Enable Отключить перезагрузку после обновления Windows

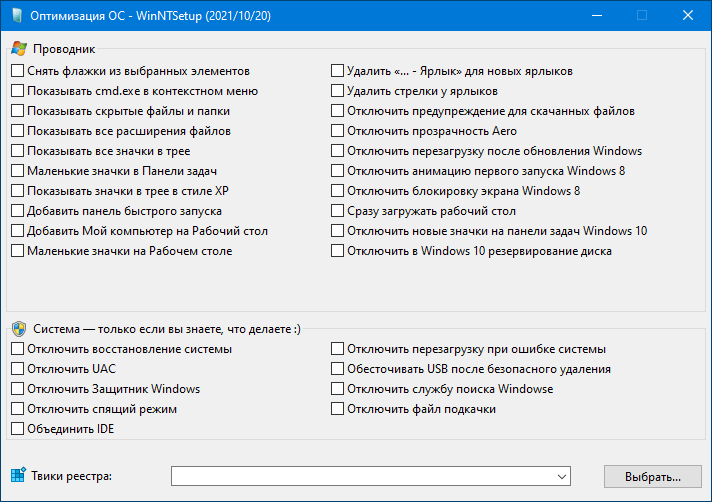(337, 151)
